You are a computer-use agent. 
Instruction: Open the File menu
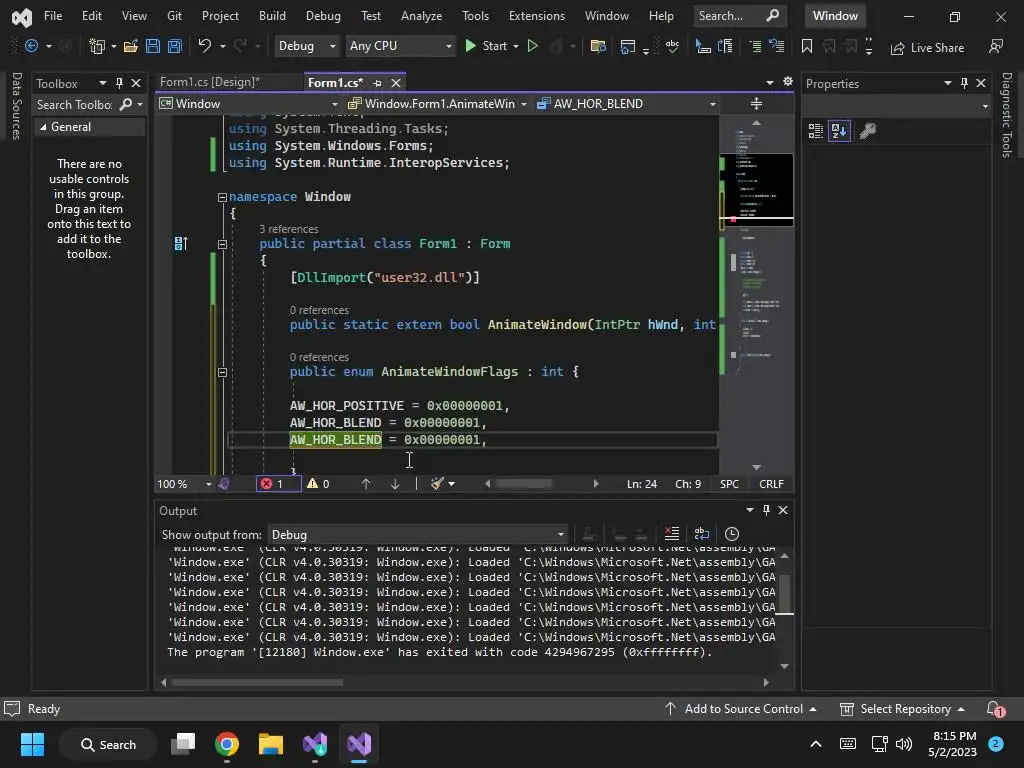(53, 16)
